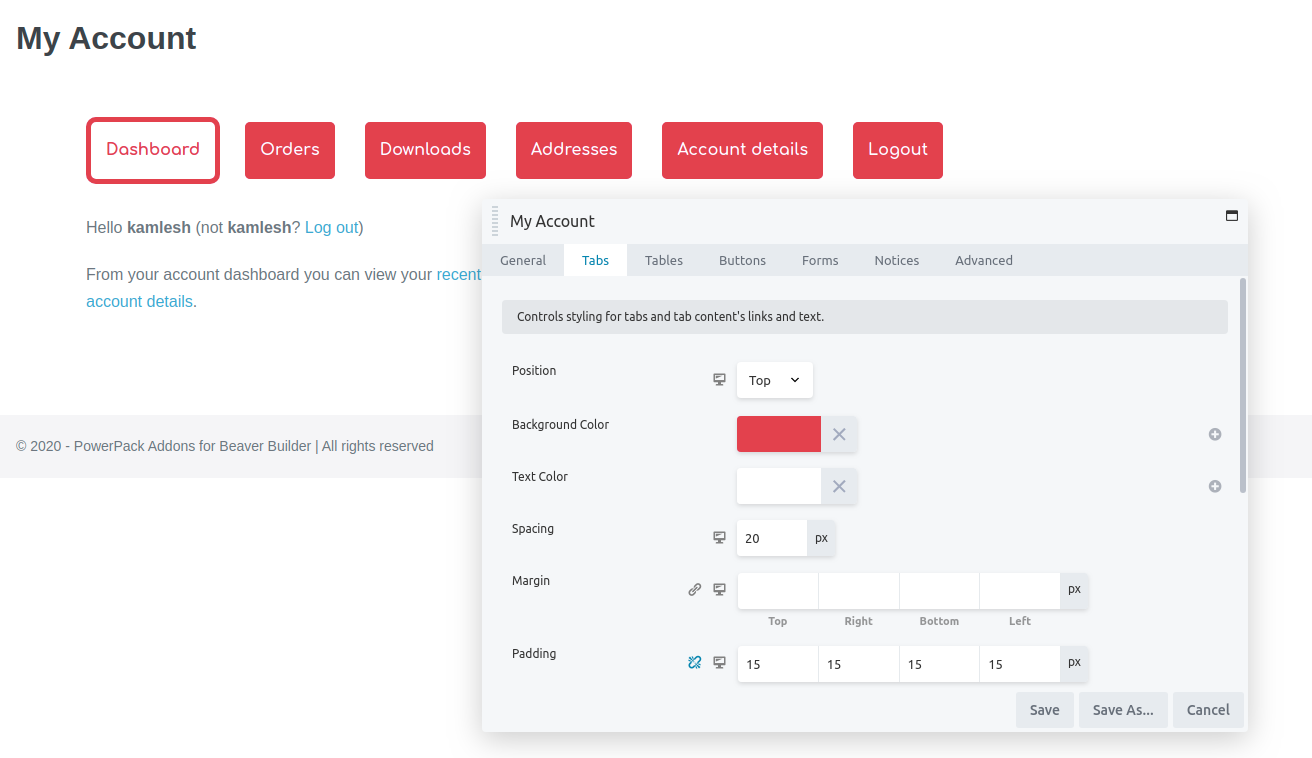The width and height of the screenshot is (1312, 758).
Task: Open the Position dropdown showing Top
Action: click(774, 380)
